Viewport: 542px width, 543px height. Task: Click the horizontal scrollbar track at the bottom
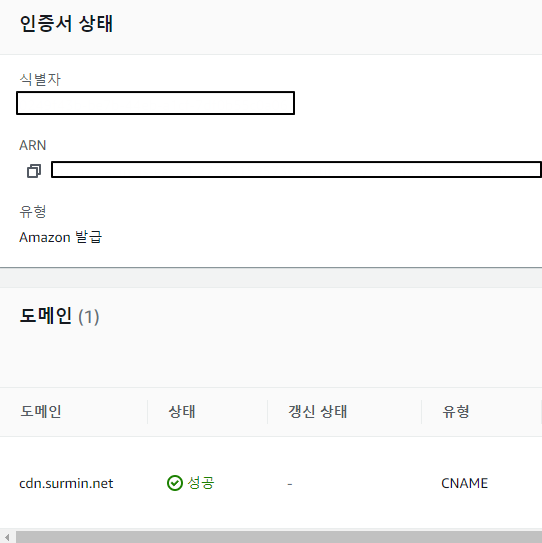tap(279, 537)
